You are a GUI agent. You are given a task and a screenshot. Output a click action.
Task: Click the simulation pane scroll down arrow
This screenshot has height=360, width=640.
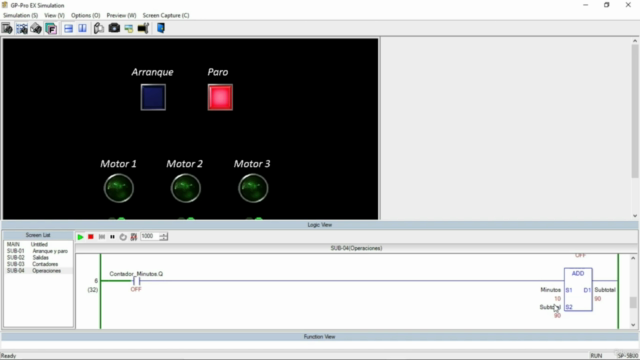pos(635,216)
